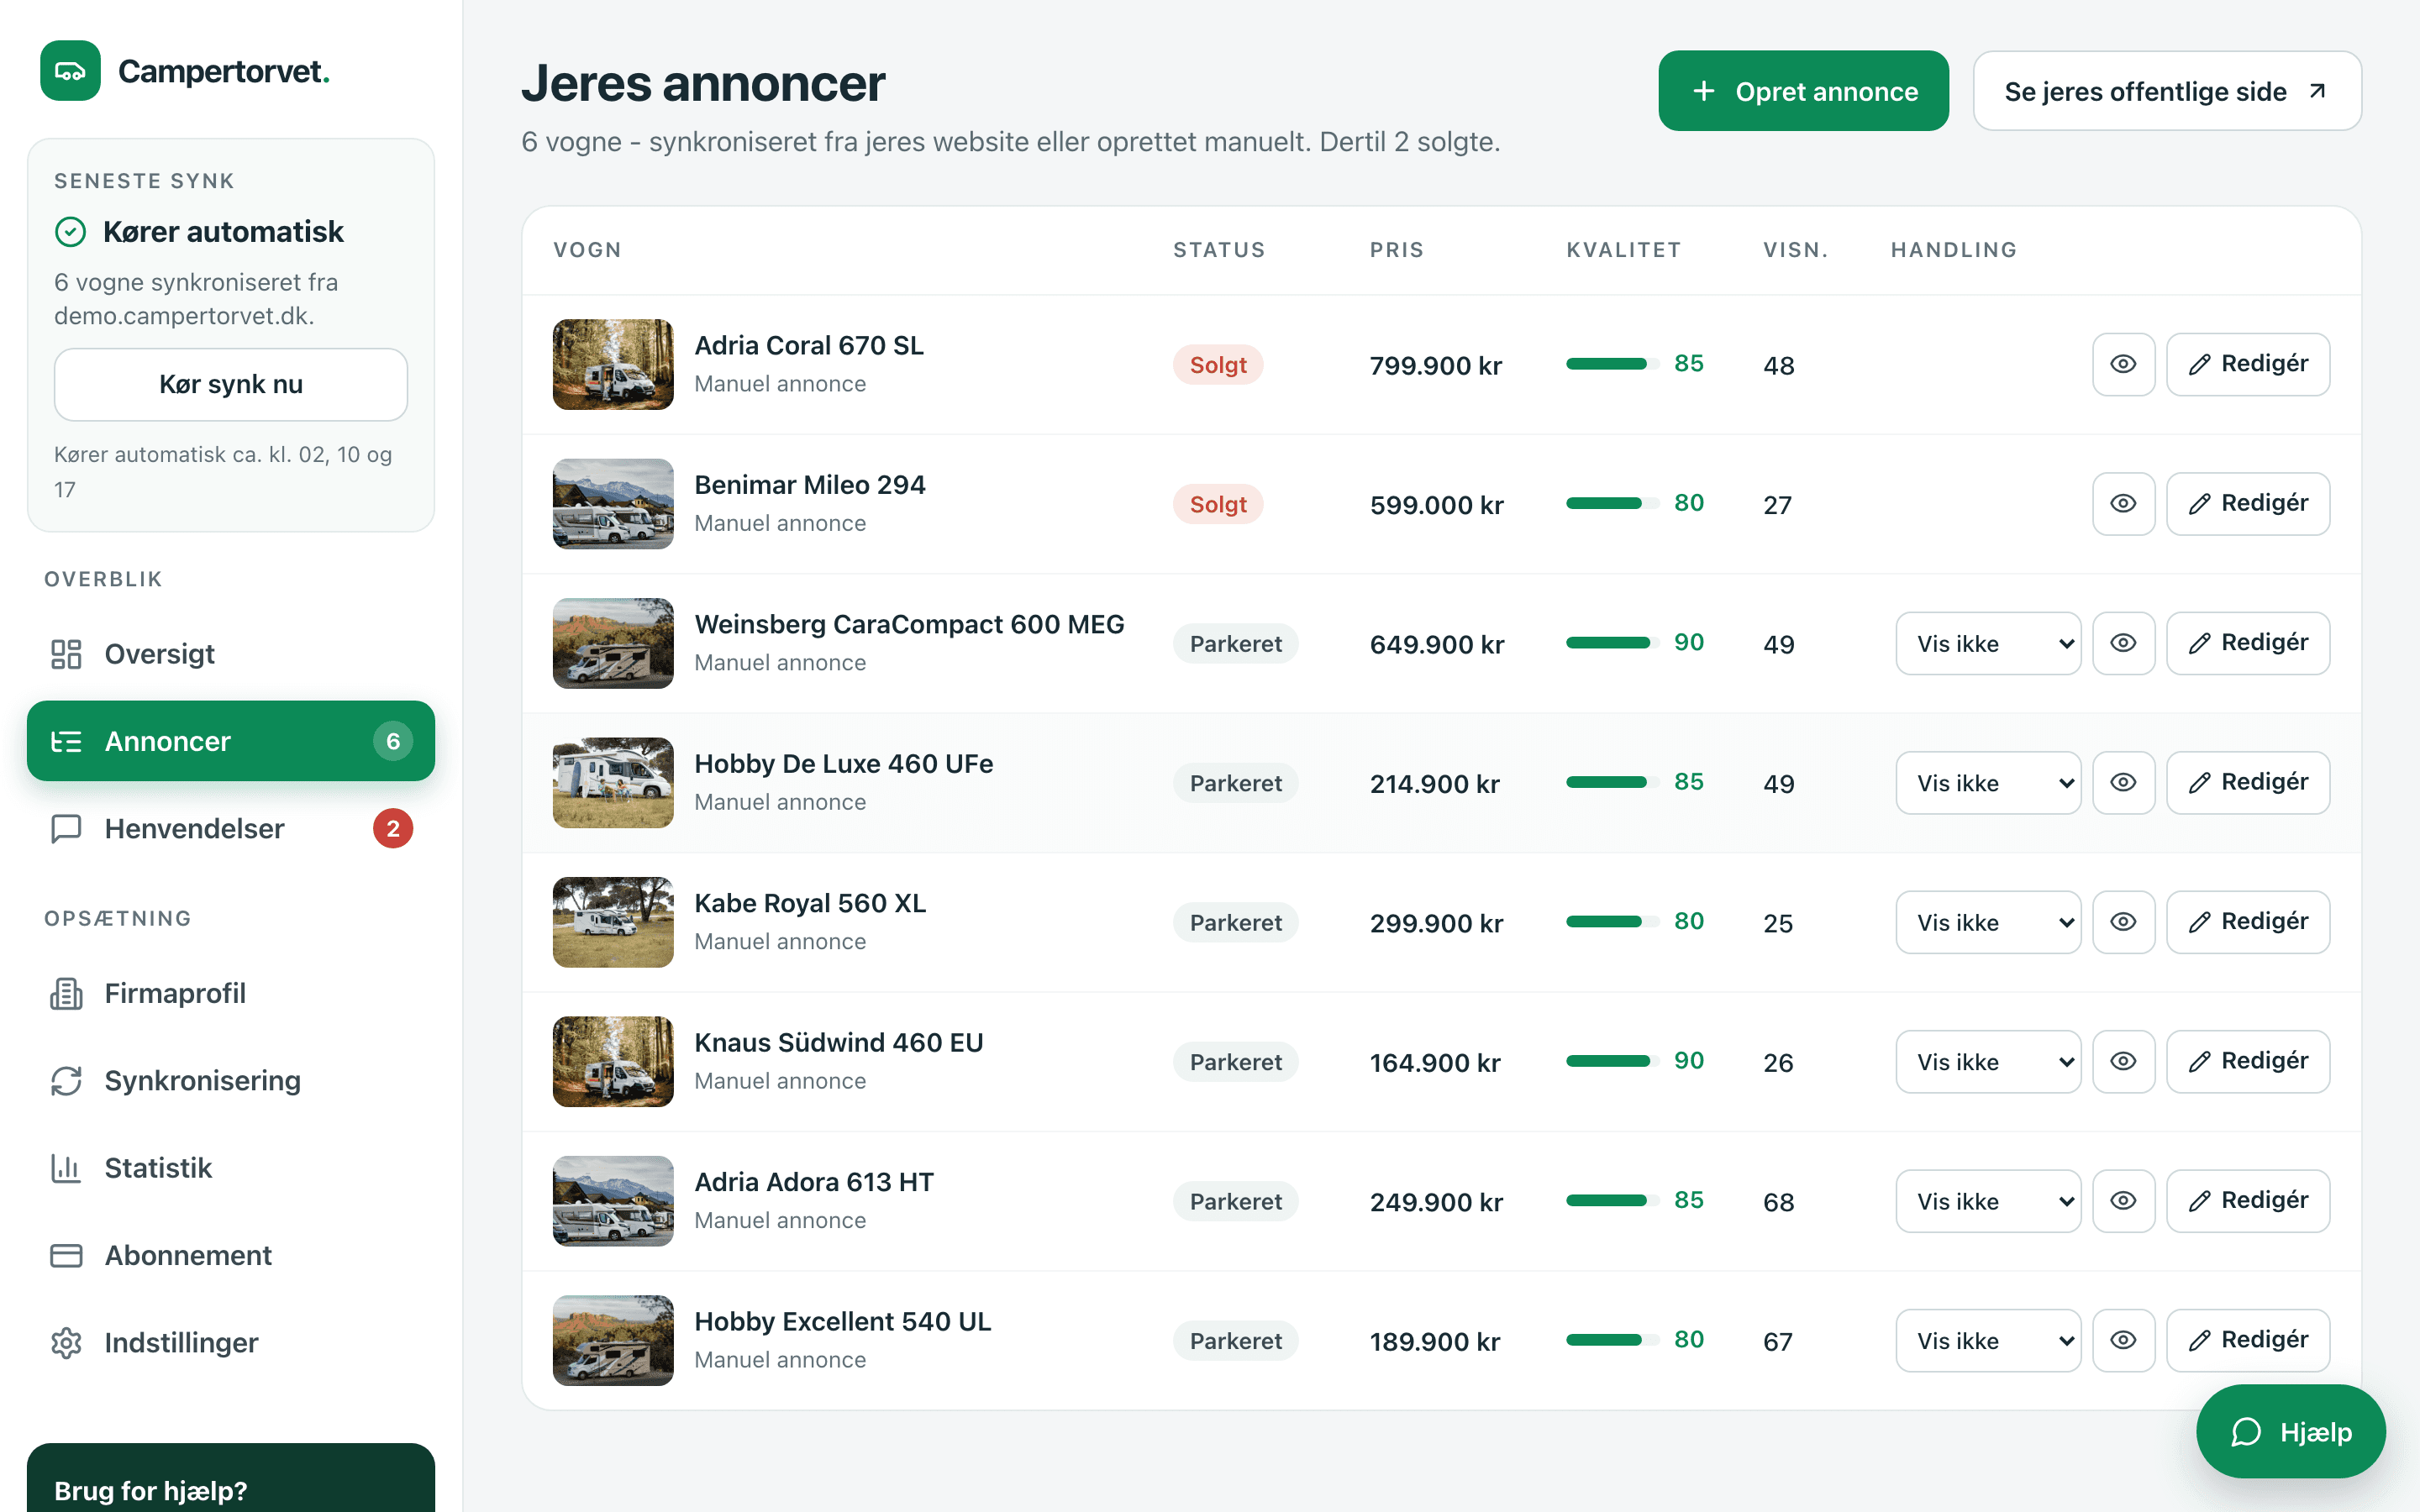Navigate to Synkronisering

(x=231, y=1080)
